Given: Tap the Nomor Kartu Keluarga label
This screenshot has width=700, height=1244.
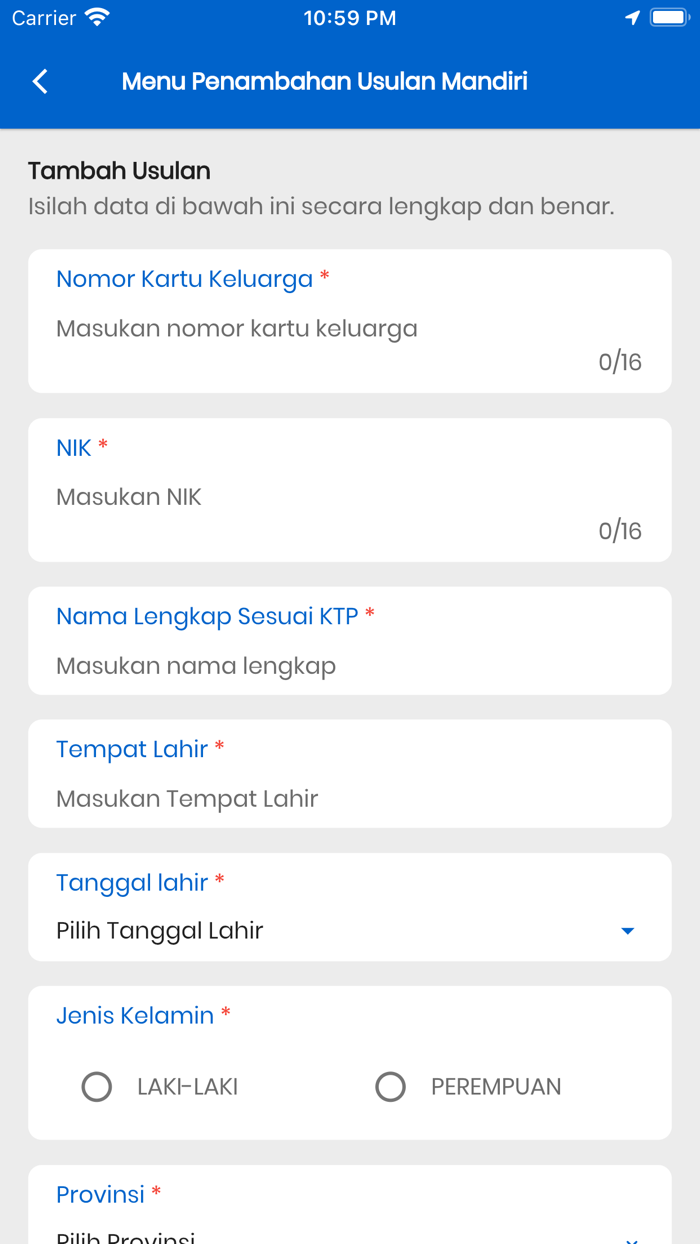Looking at the screenshot, I should point(184,278).
